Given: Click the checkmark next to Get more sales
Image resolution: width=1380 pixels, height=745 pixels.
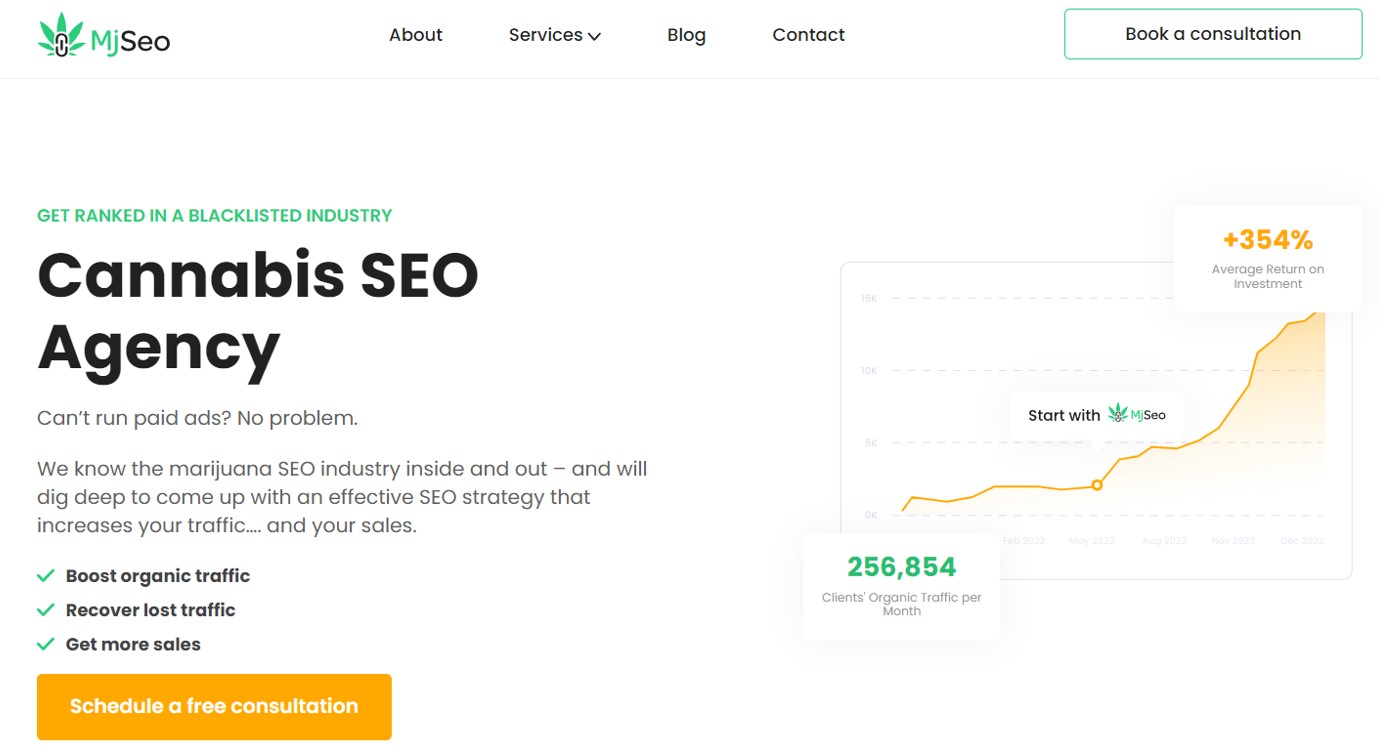Looking at the screenshot, I should coord(45,644).
